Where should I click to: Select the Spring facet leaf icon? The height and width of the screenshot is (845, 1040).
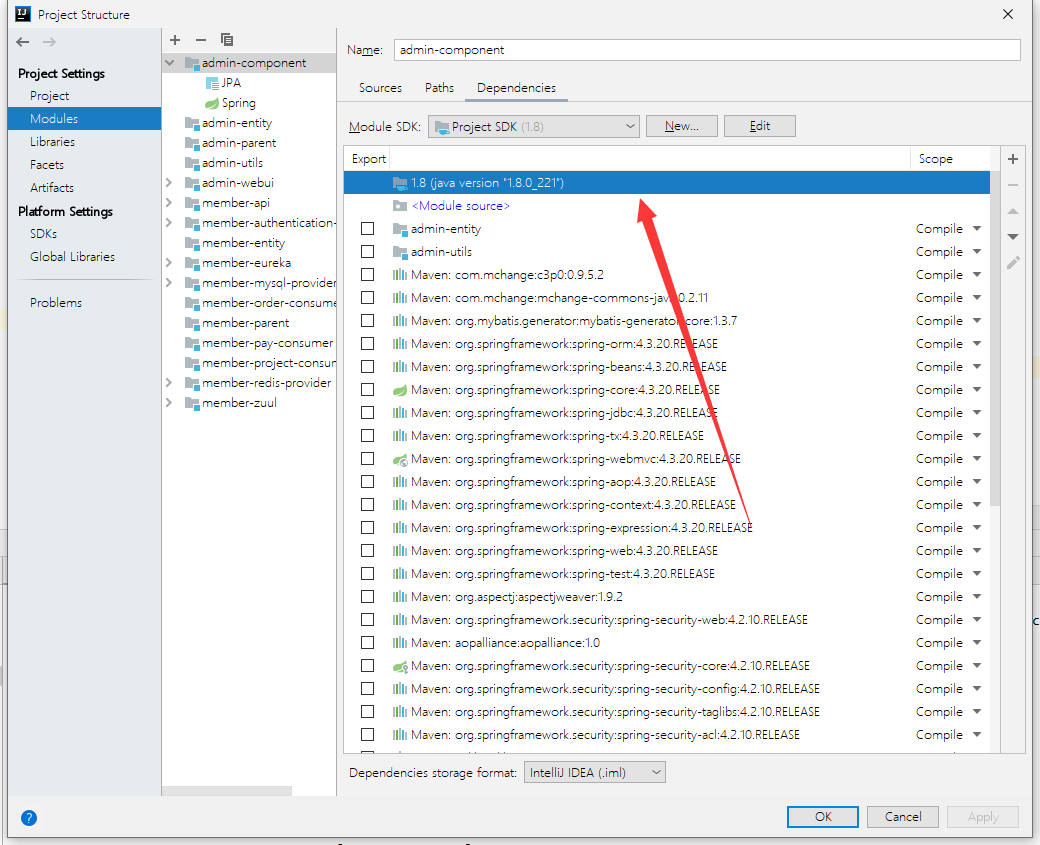(x=212, y=103)
